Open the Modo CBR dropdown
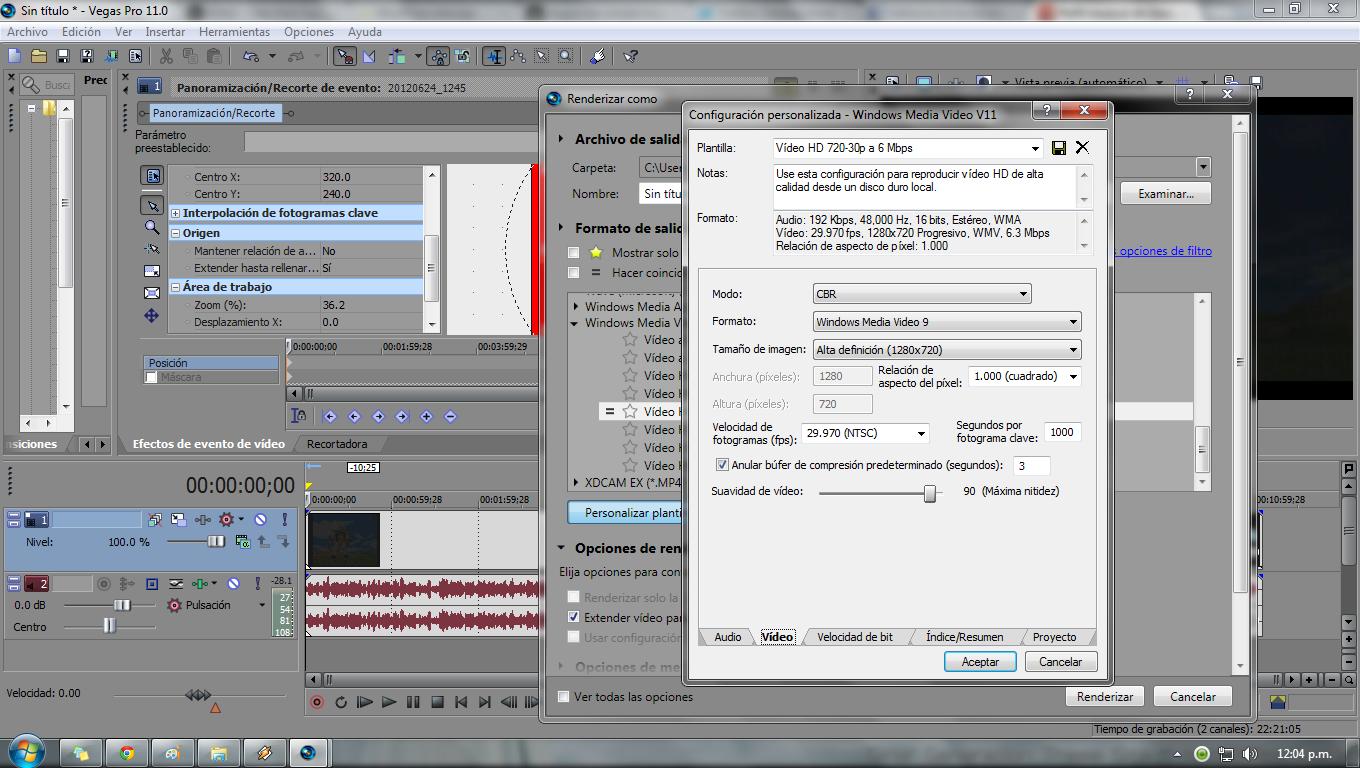This screenshot has height=768, width=1360. coord(922,294)
